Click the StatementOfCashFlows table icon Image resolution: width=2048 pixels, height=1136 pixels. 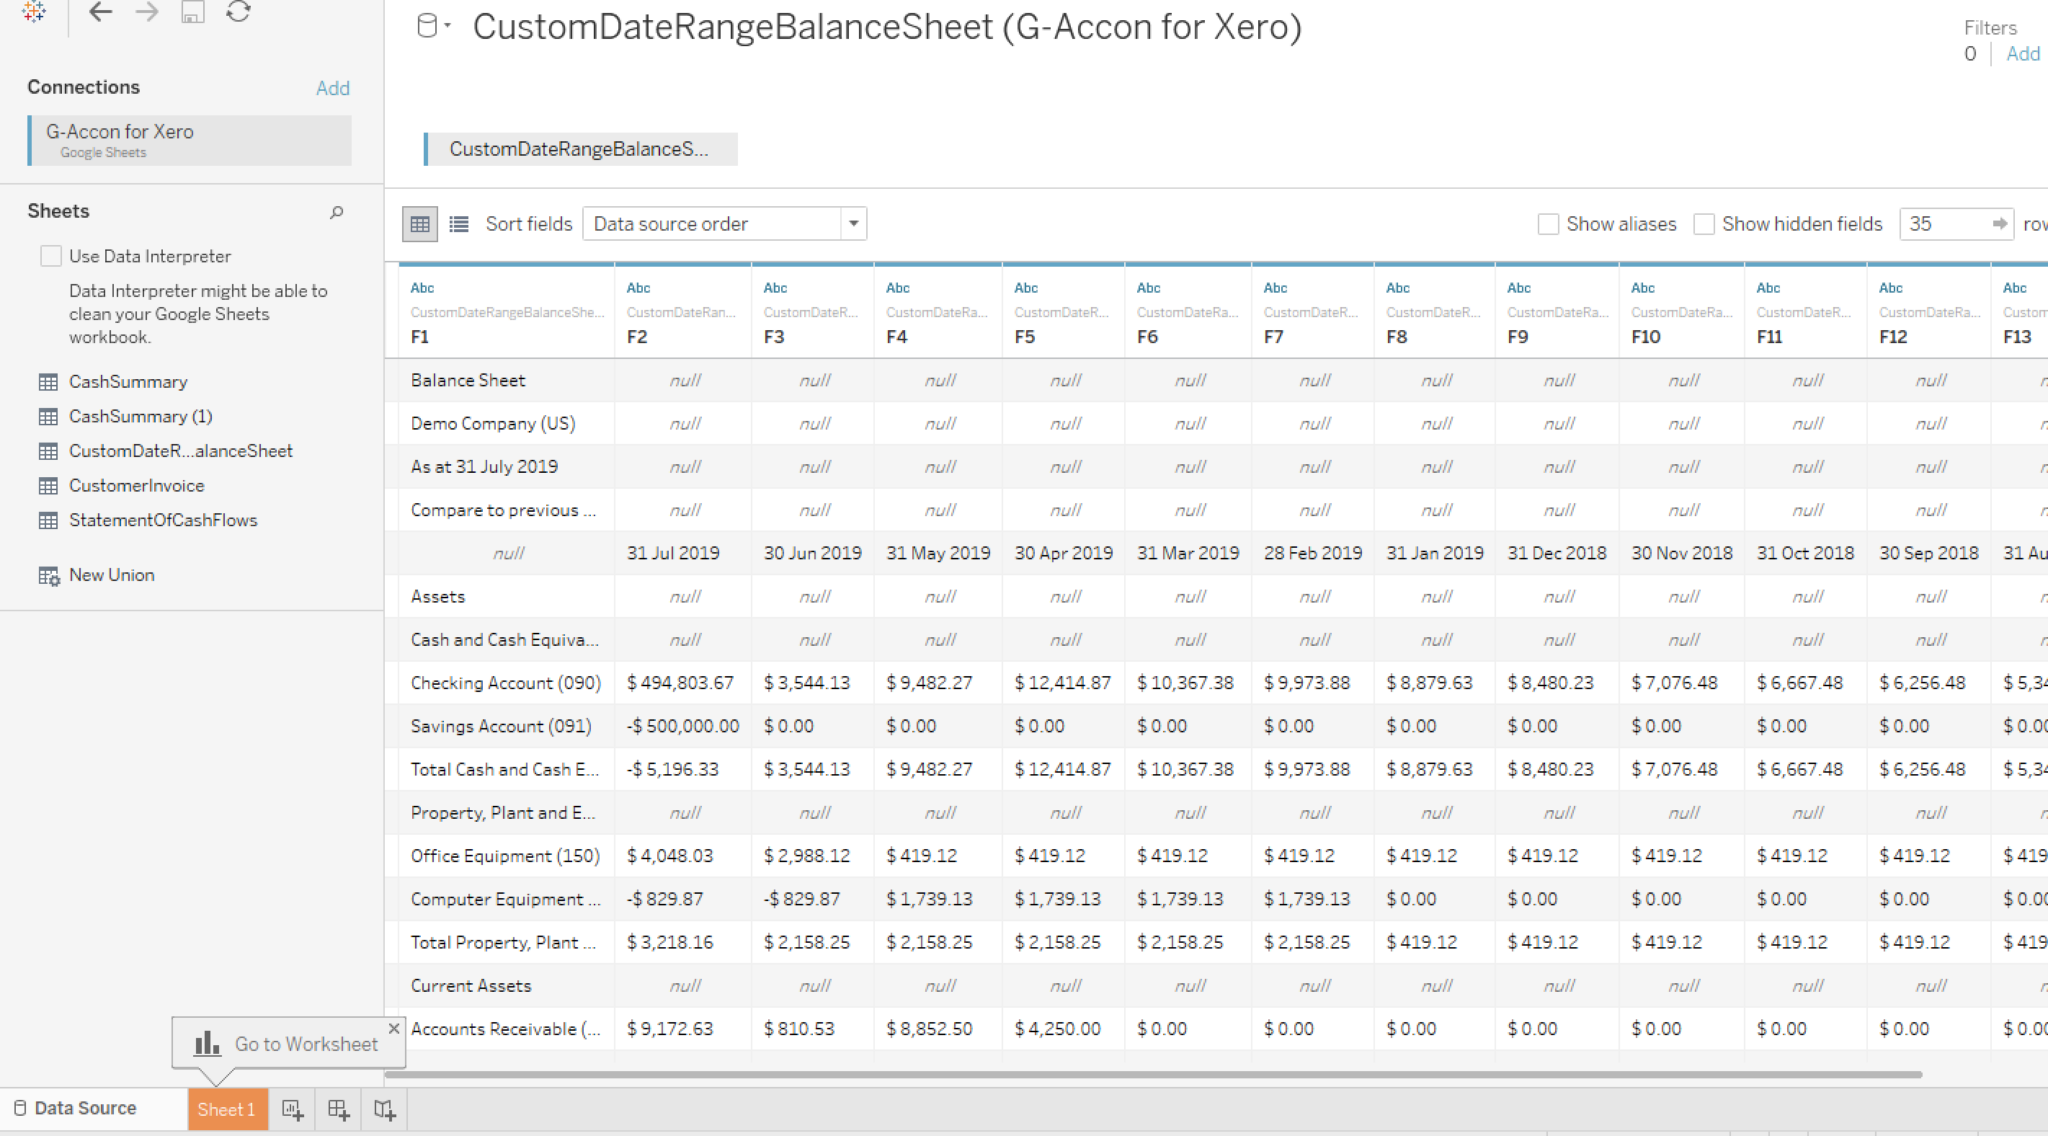48,520
